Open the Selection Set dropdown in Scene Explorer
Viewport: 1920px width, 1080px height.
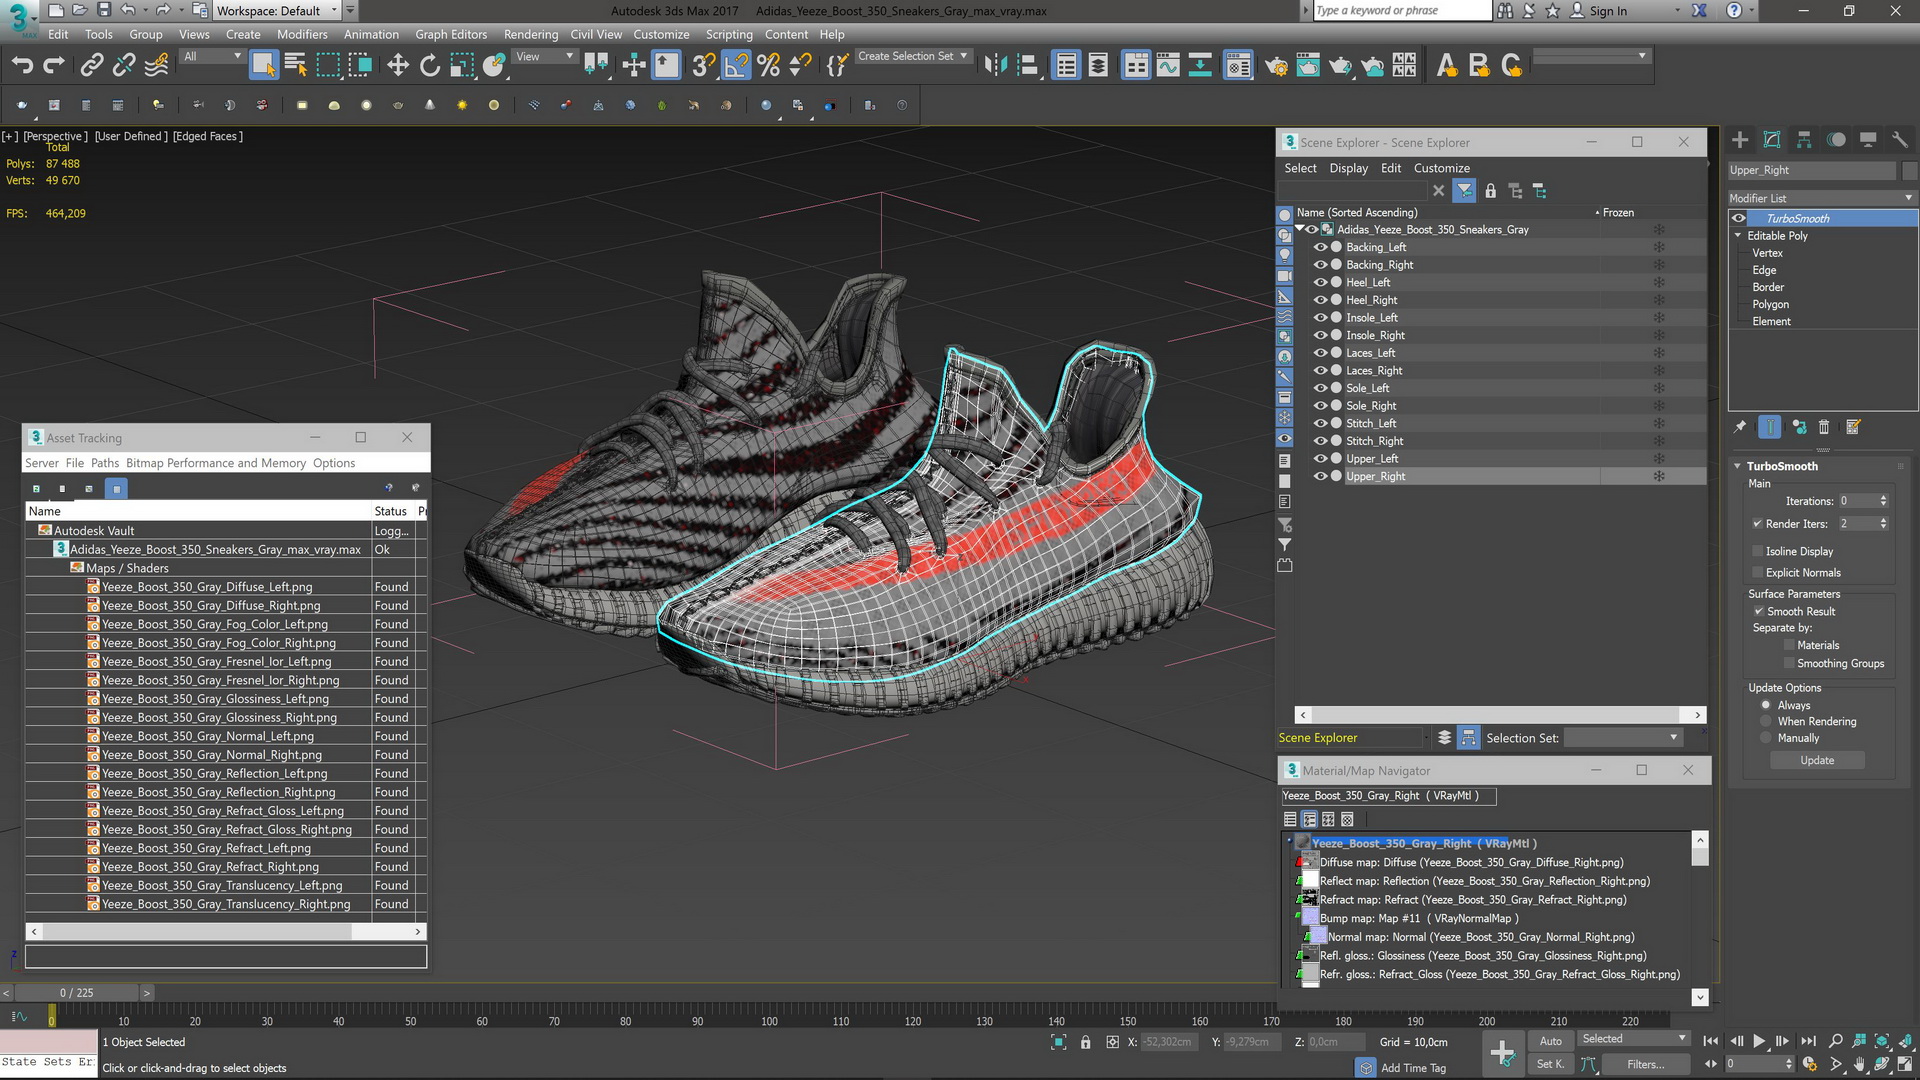pos(1623,738)
